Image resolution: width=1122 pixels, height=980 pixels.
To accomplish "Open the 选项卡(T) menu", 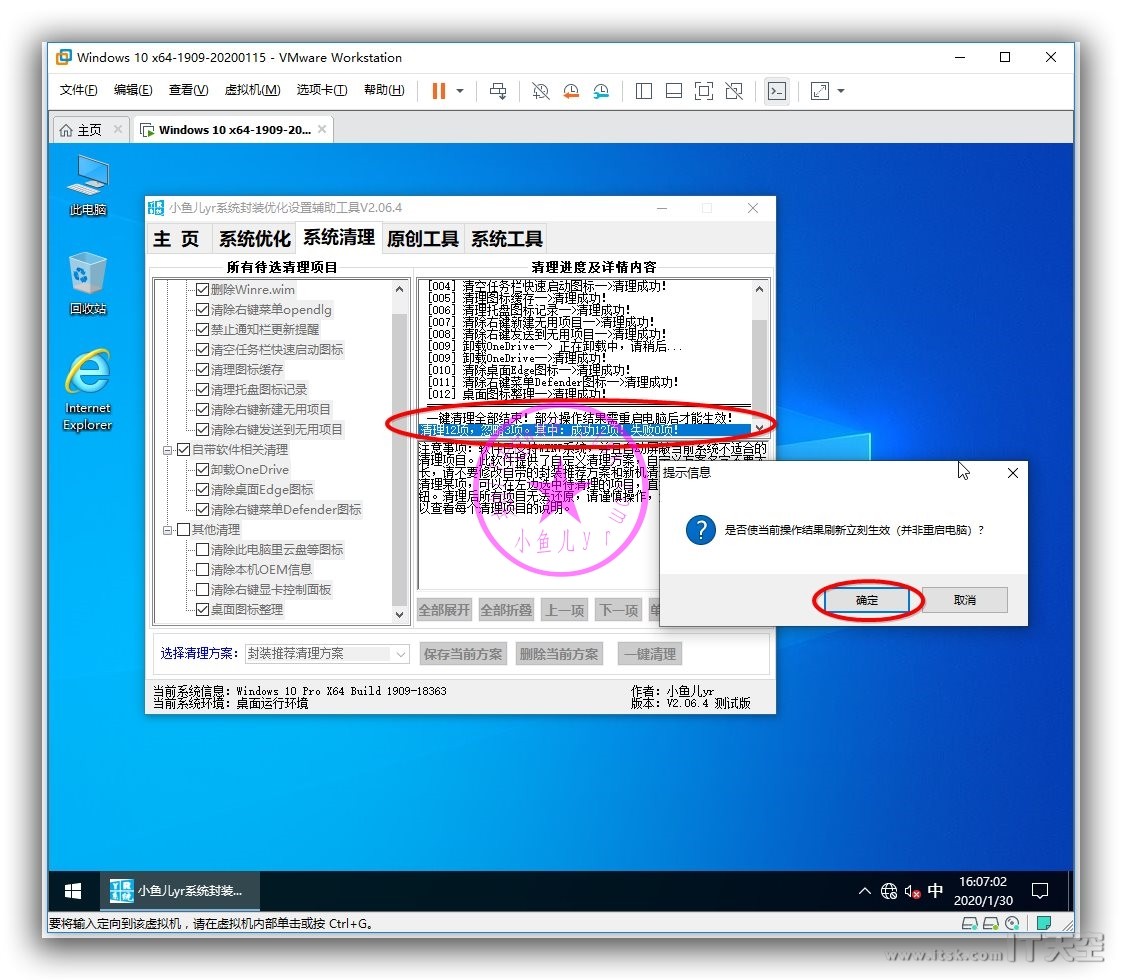I will coord(322,89).
